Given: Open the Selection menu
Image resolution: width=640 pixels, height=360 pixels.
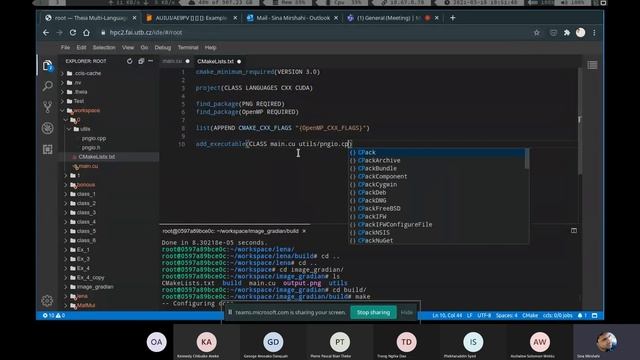Looking at the screenshot, I should [x=104, y=47].
